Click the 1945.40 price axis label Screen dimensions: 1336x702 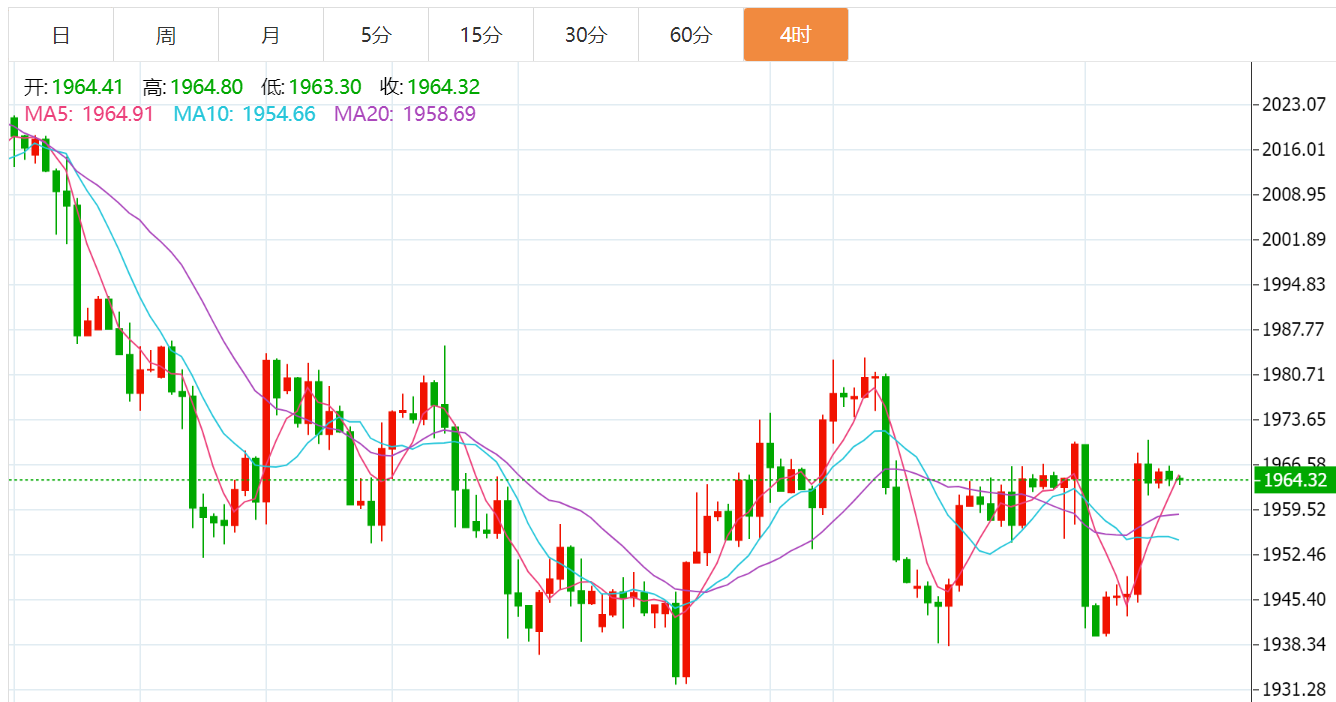(1294, 599)
